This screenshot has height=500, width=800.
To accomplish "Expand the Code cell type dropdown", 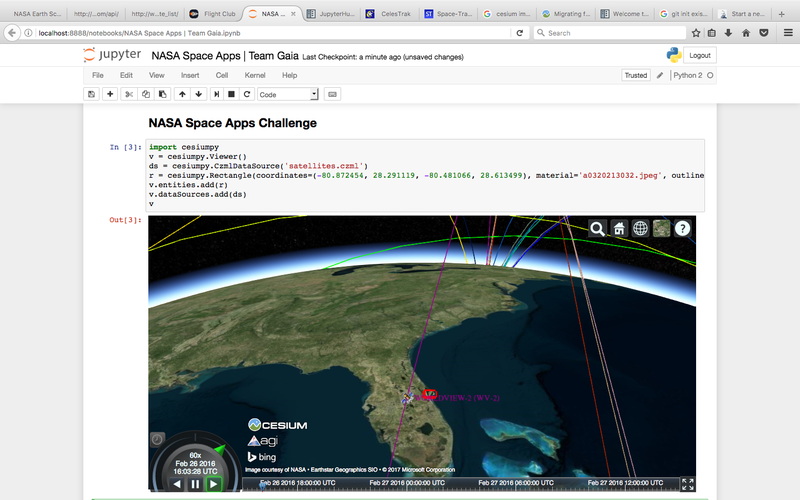I will [x=288, y=94].
